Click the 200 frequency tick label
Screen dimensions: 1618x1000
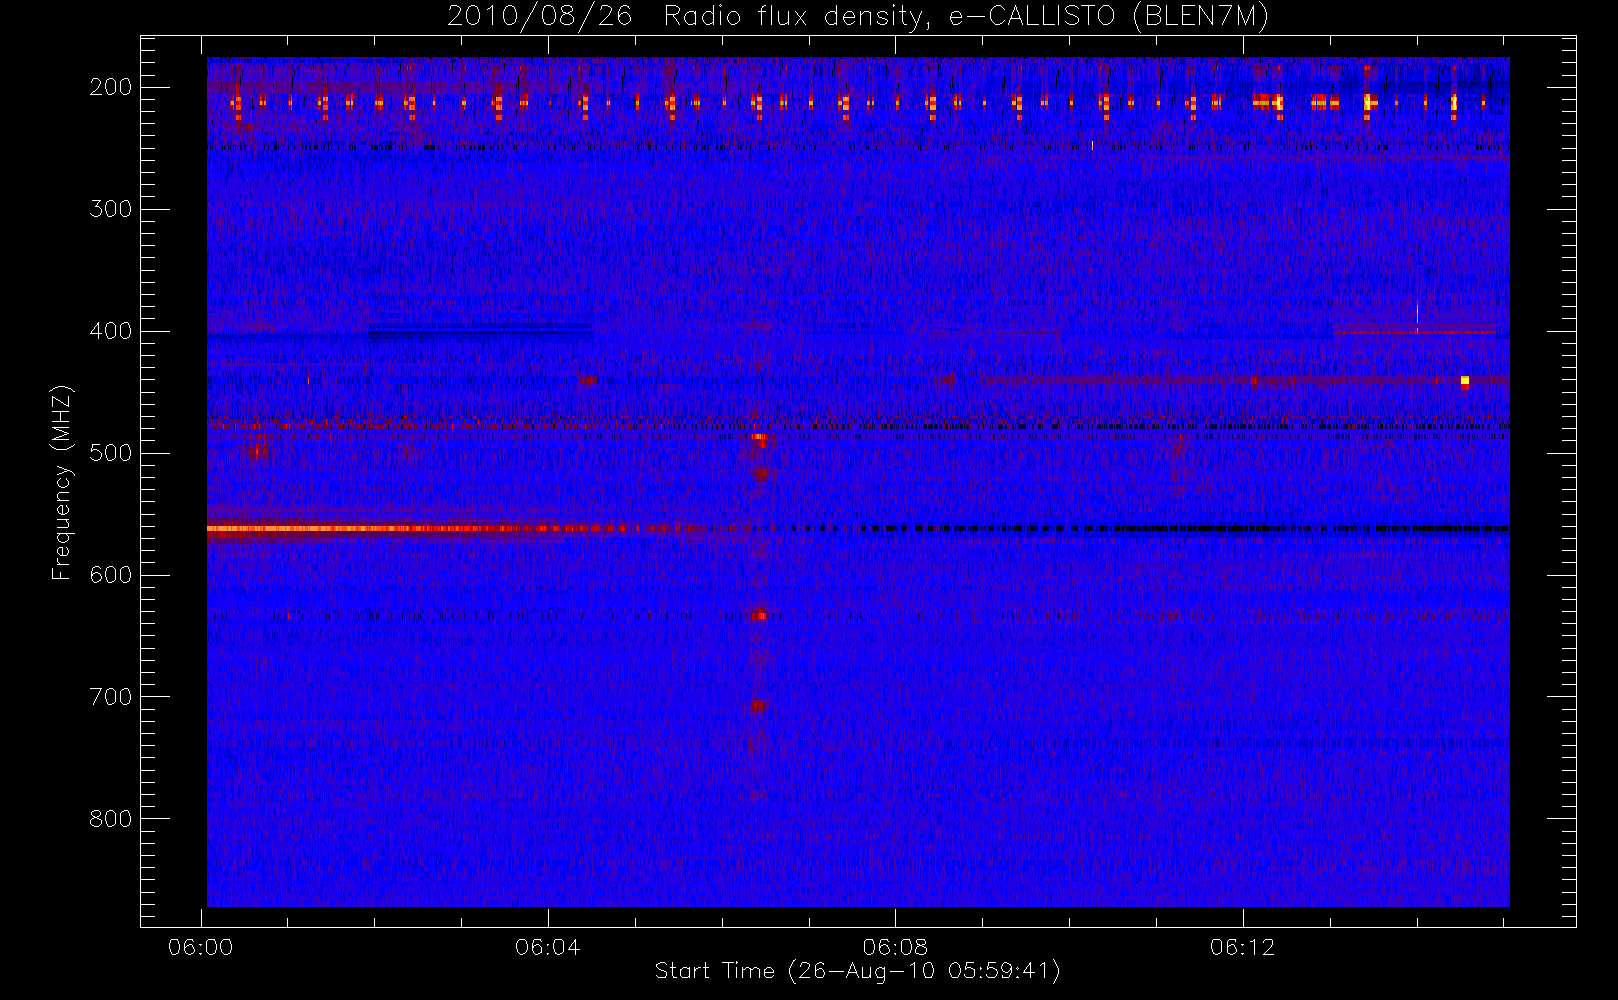click(111, 87)
